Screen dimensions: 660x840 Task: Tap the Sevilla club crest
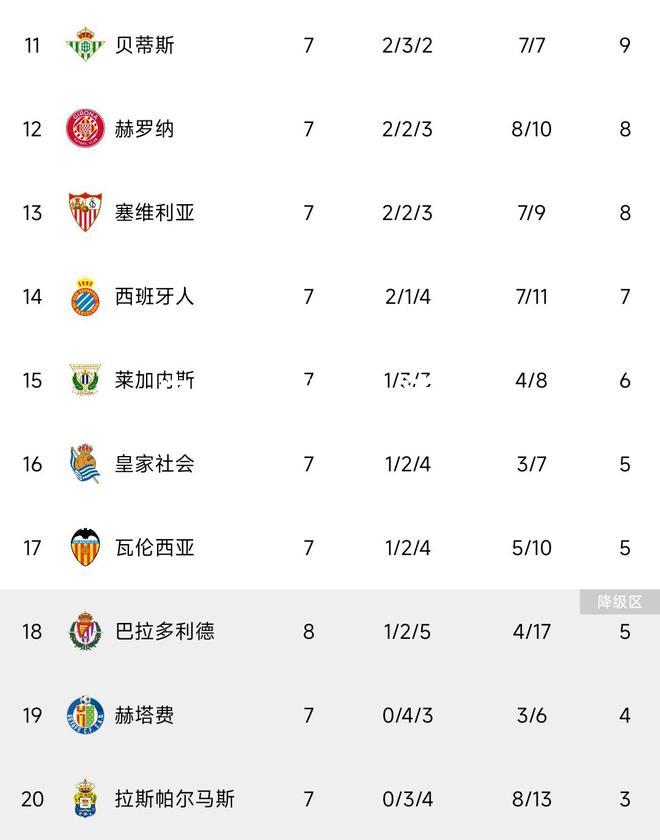(85, 212)
